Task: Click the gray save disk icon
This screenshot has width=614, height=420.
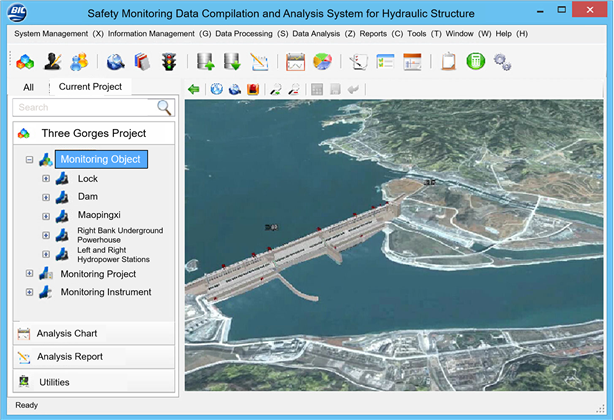Action: pyautogui.click(x=335, y=89)
